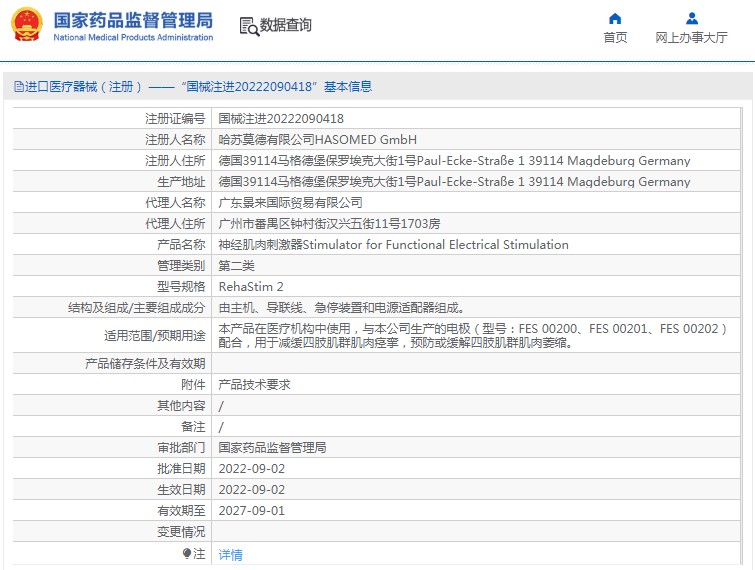Open the 详情 link
The image size is (755, 570).
click(230, 555)
